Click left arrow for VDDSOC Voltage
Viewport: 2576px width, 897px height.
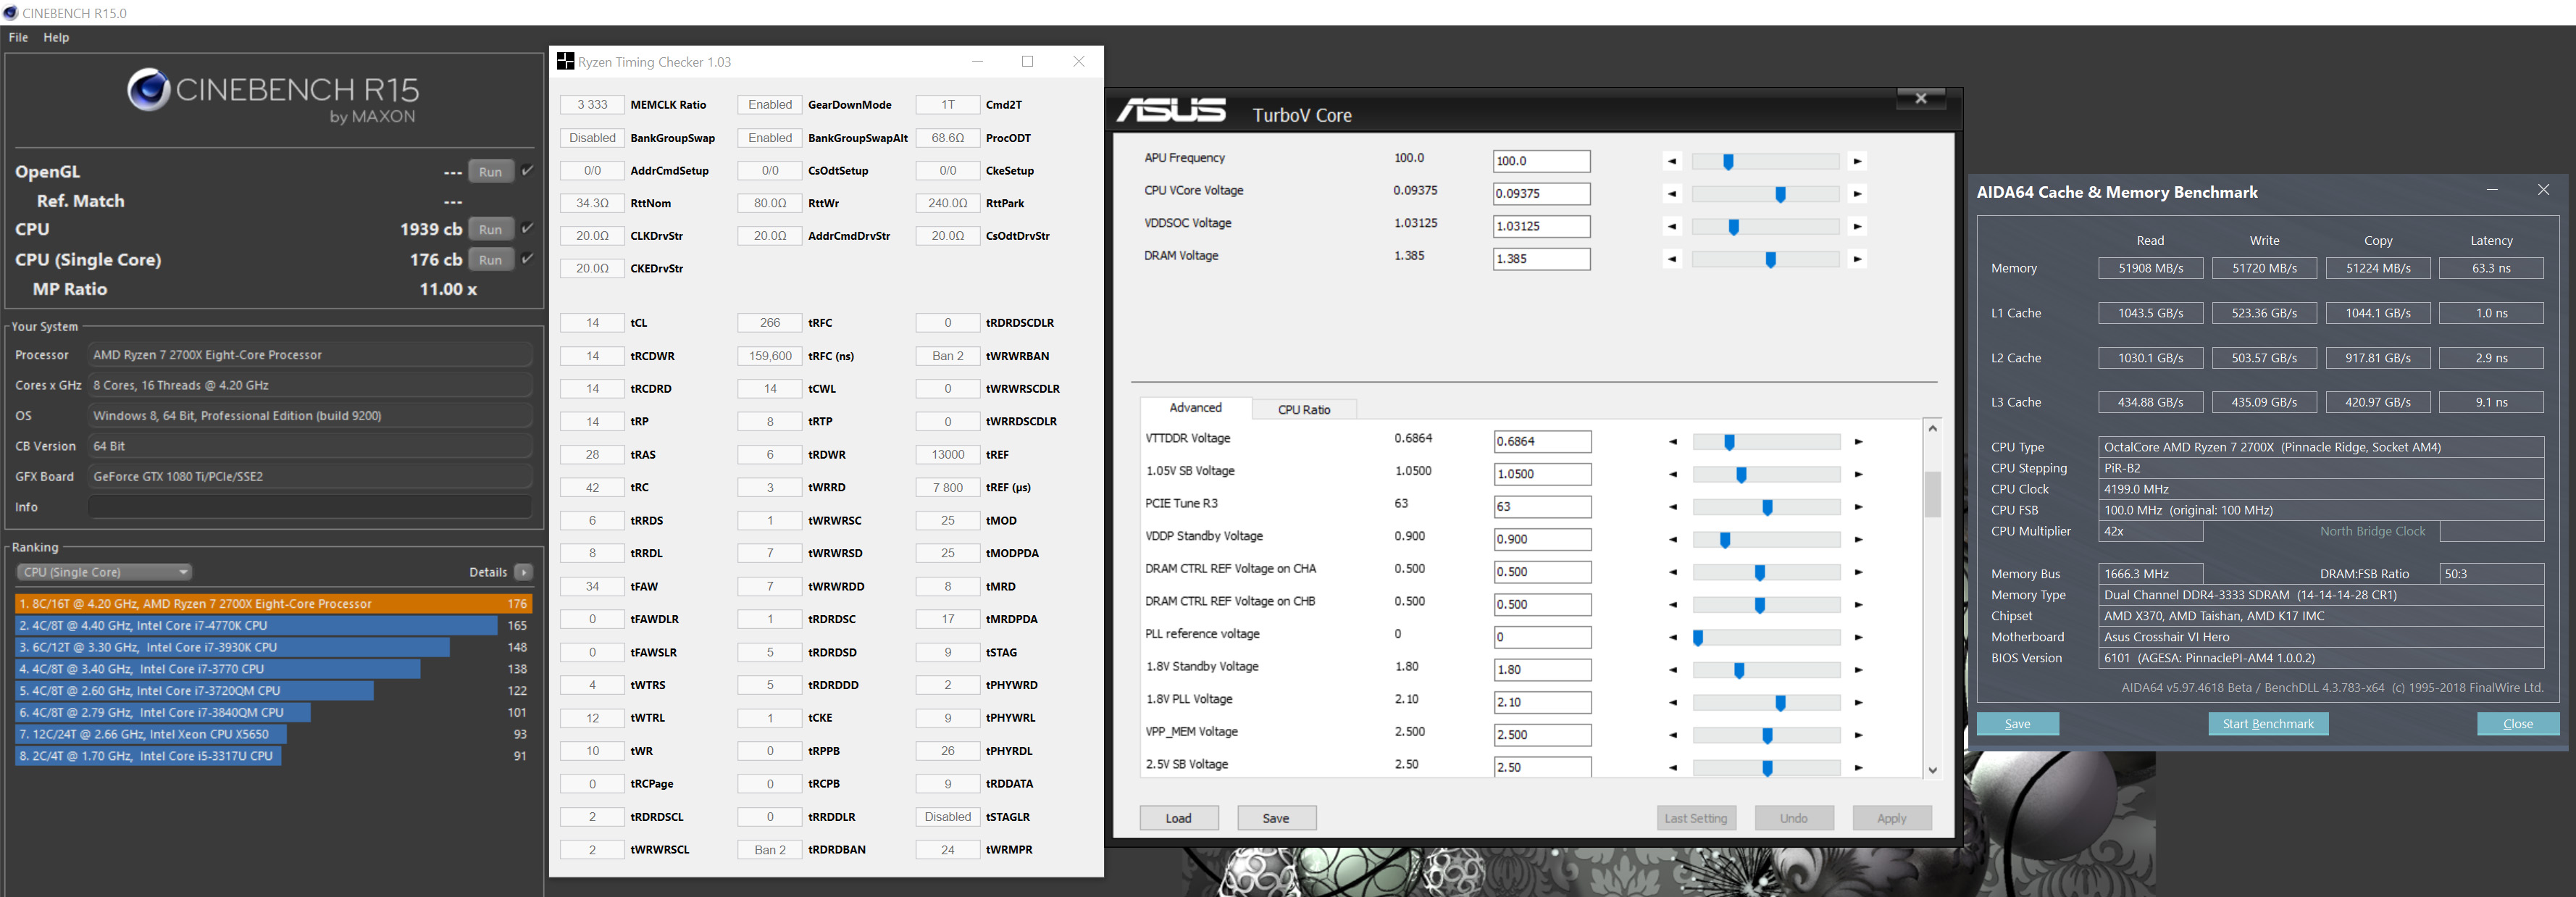tap(1672, 227)
